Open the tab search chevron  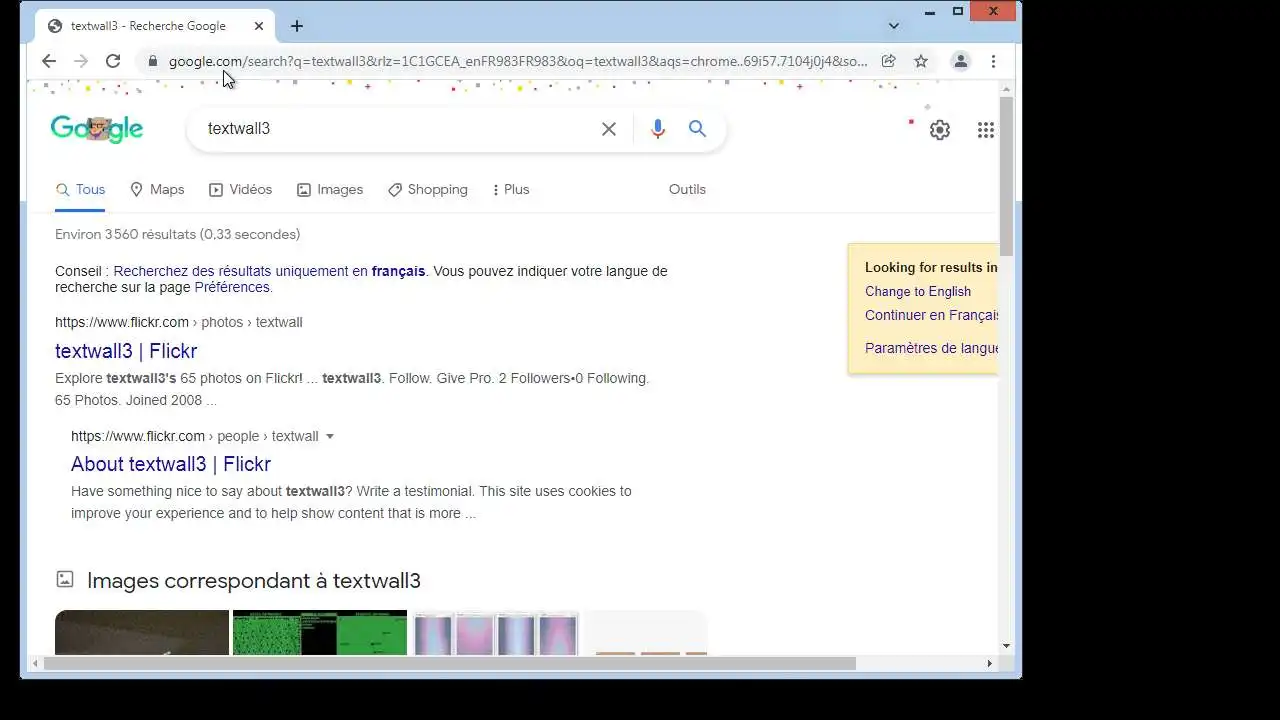tap(894, 26)
